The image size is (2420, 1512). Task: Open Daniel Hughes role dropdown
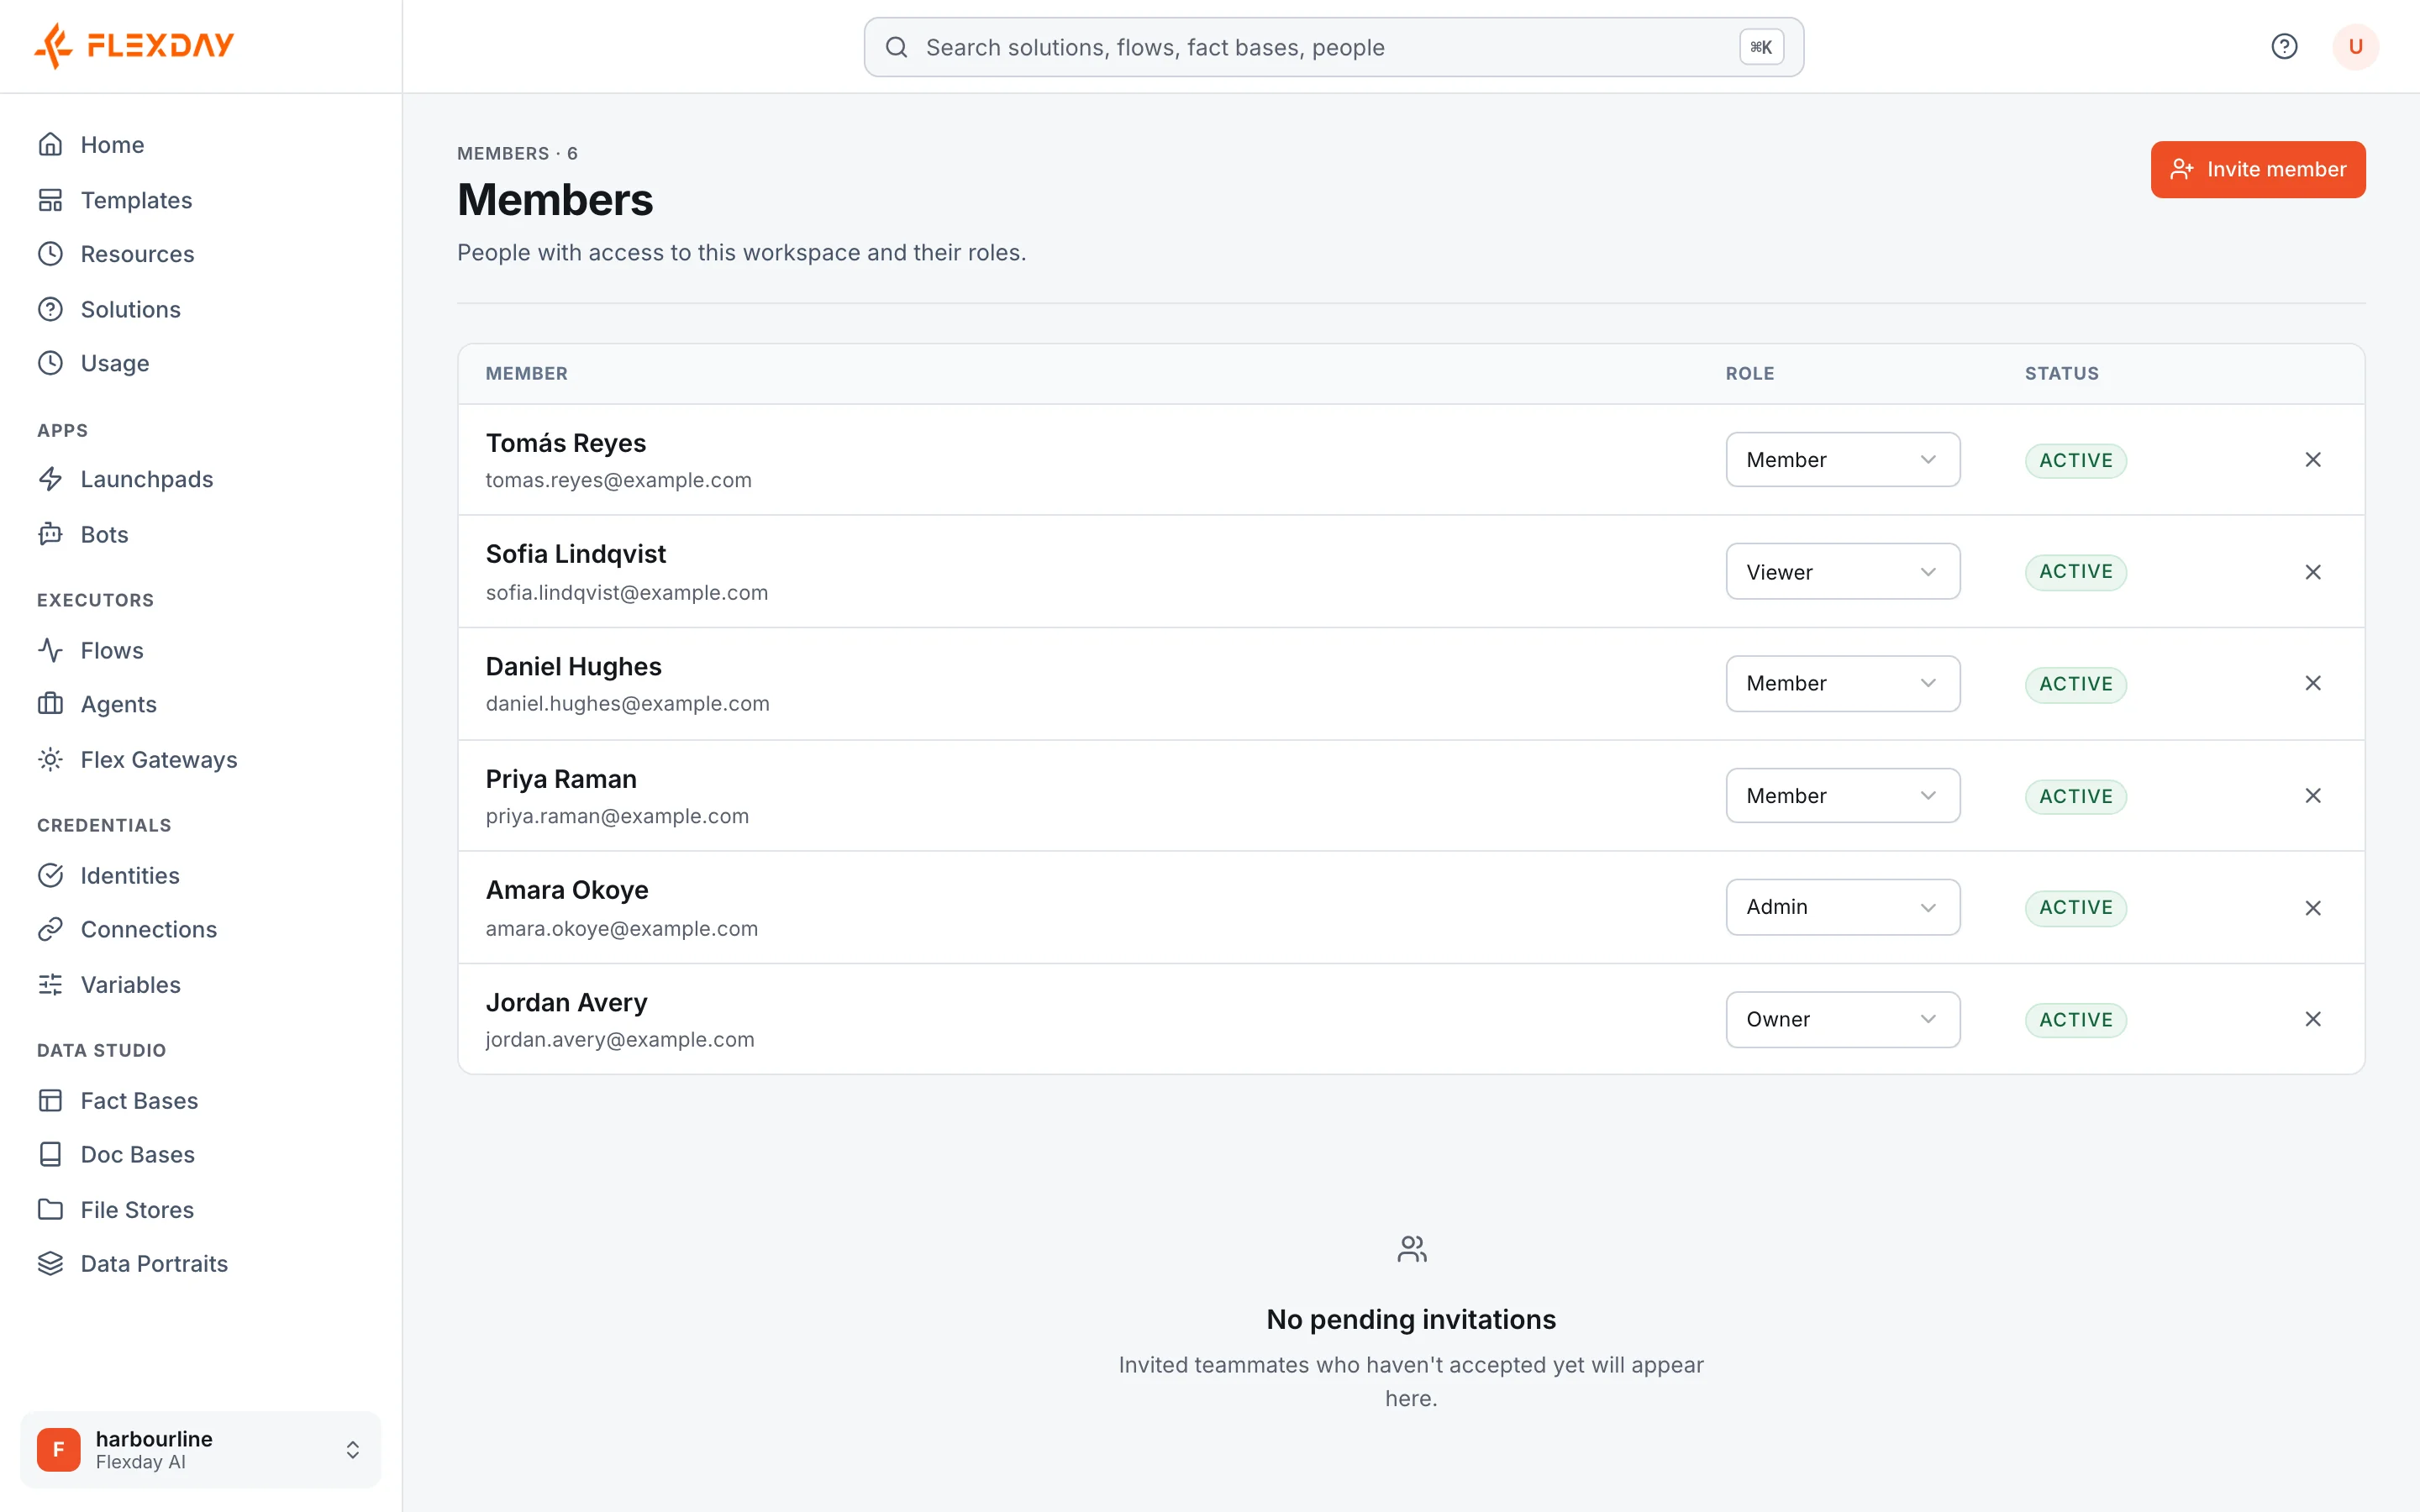pos(1842,683)
